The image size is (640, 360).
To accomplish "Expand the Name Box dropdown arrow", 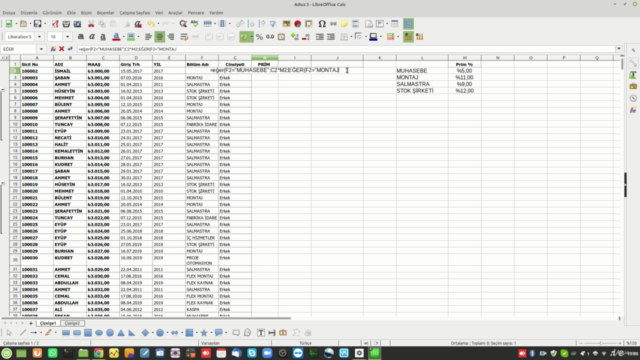I will (41, 49).
